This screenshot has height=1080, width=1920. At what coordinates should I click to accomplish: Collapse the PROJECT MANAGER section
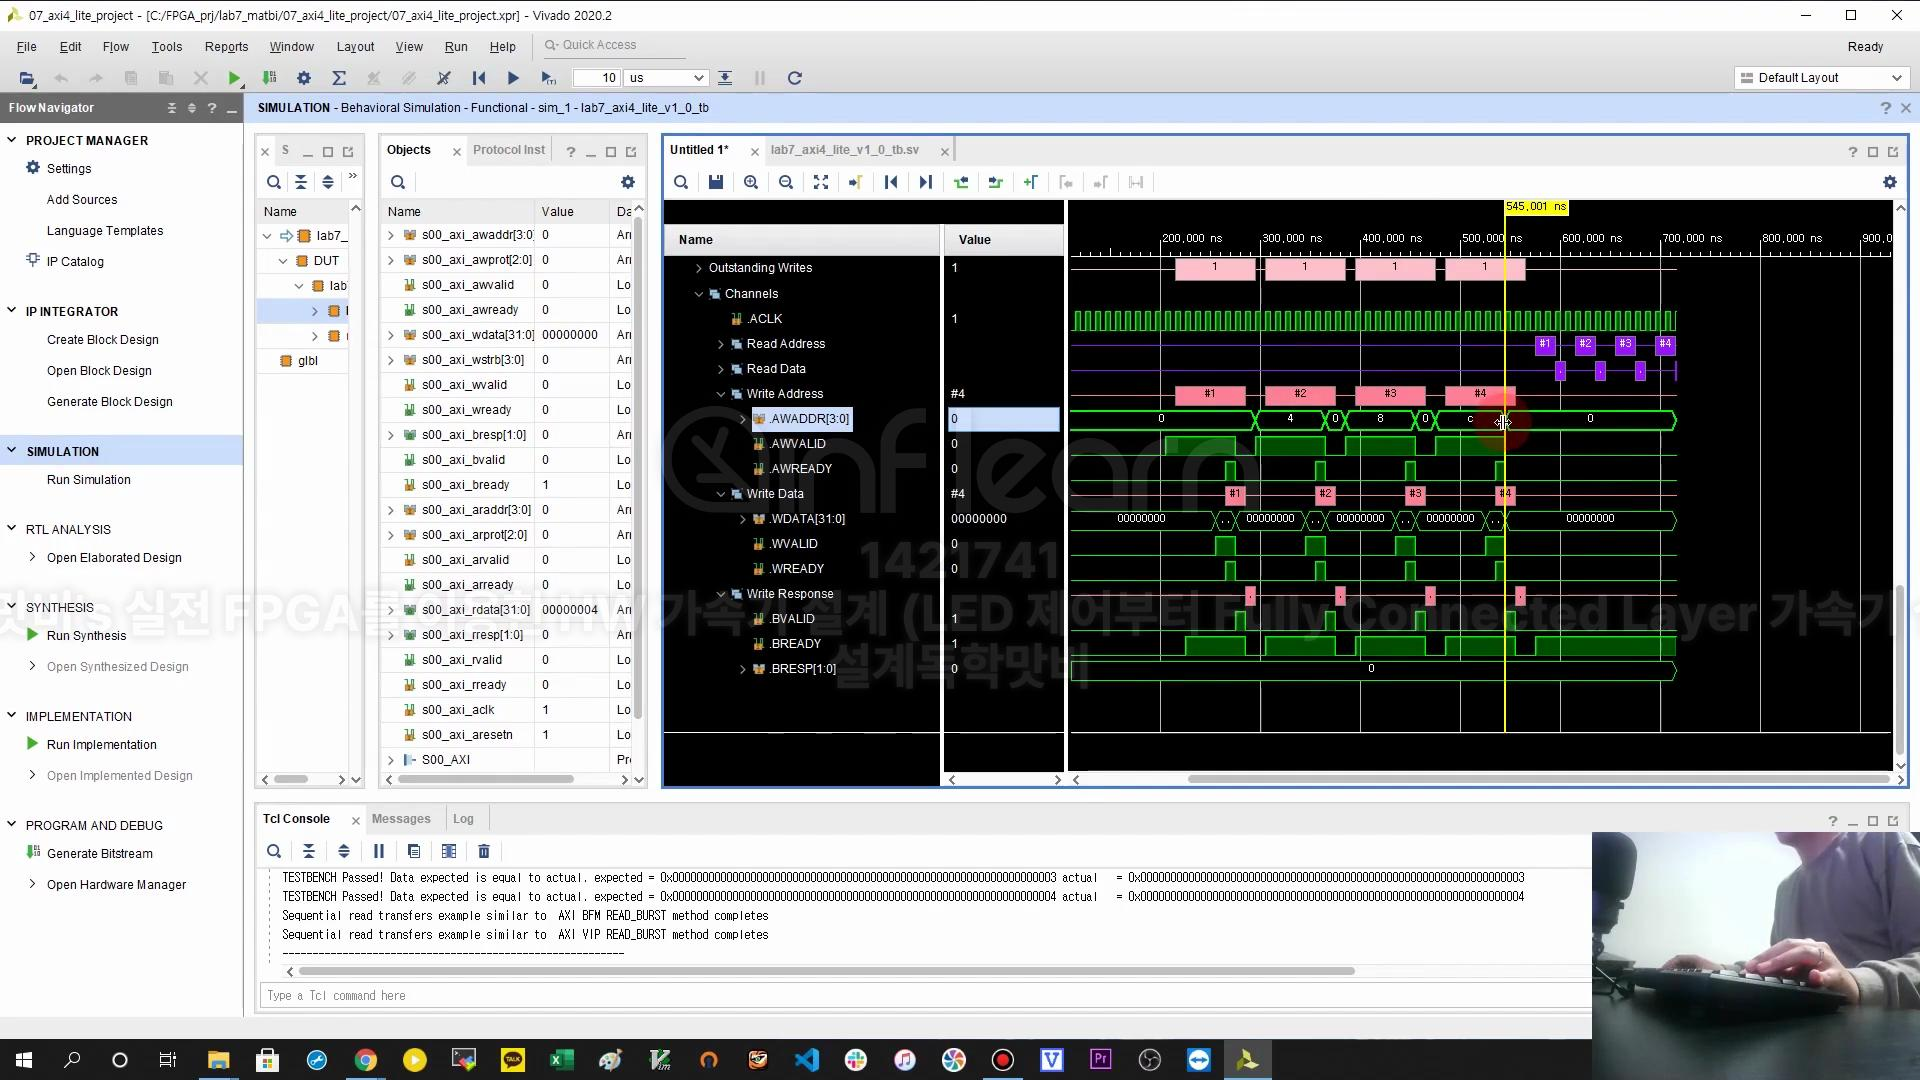point(12,140)
